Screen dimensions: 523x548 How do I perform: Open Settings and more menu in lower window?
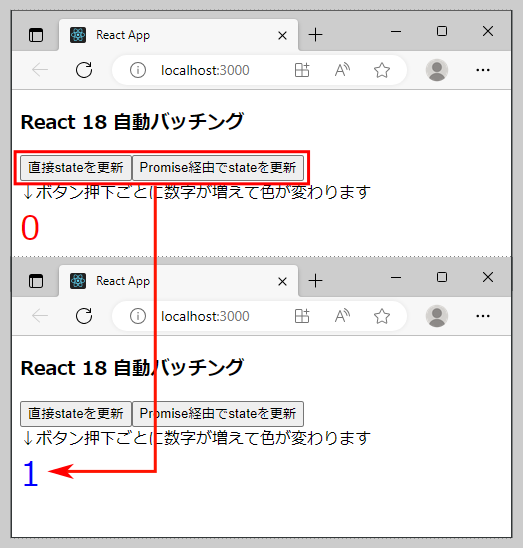click(x=483, y=316)
